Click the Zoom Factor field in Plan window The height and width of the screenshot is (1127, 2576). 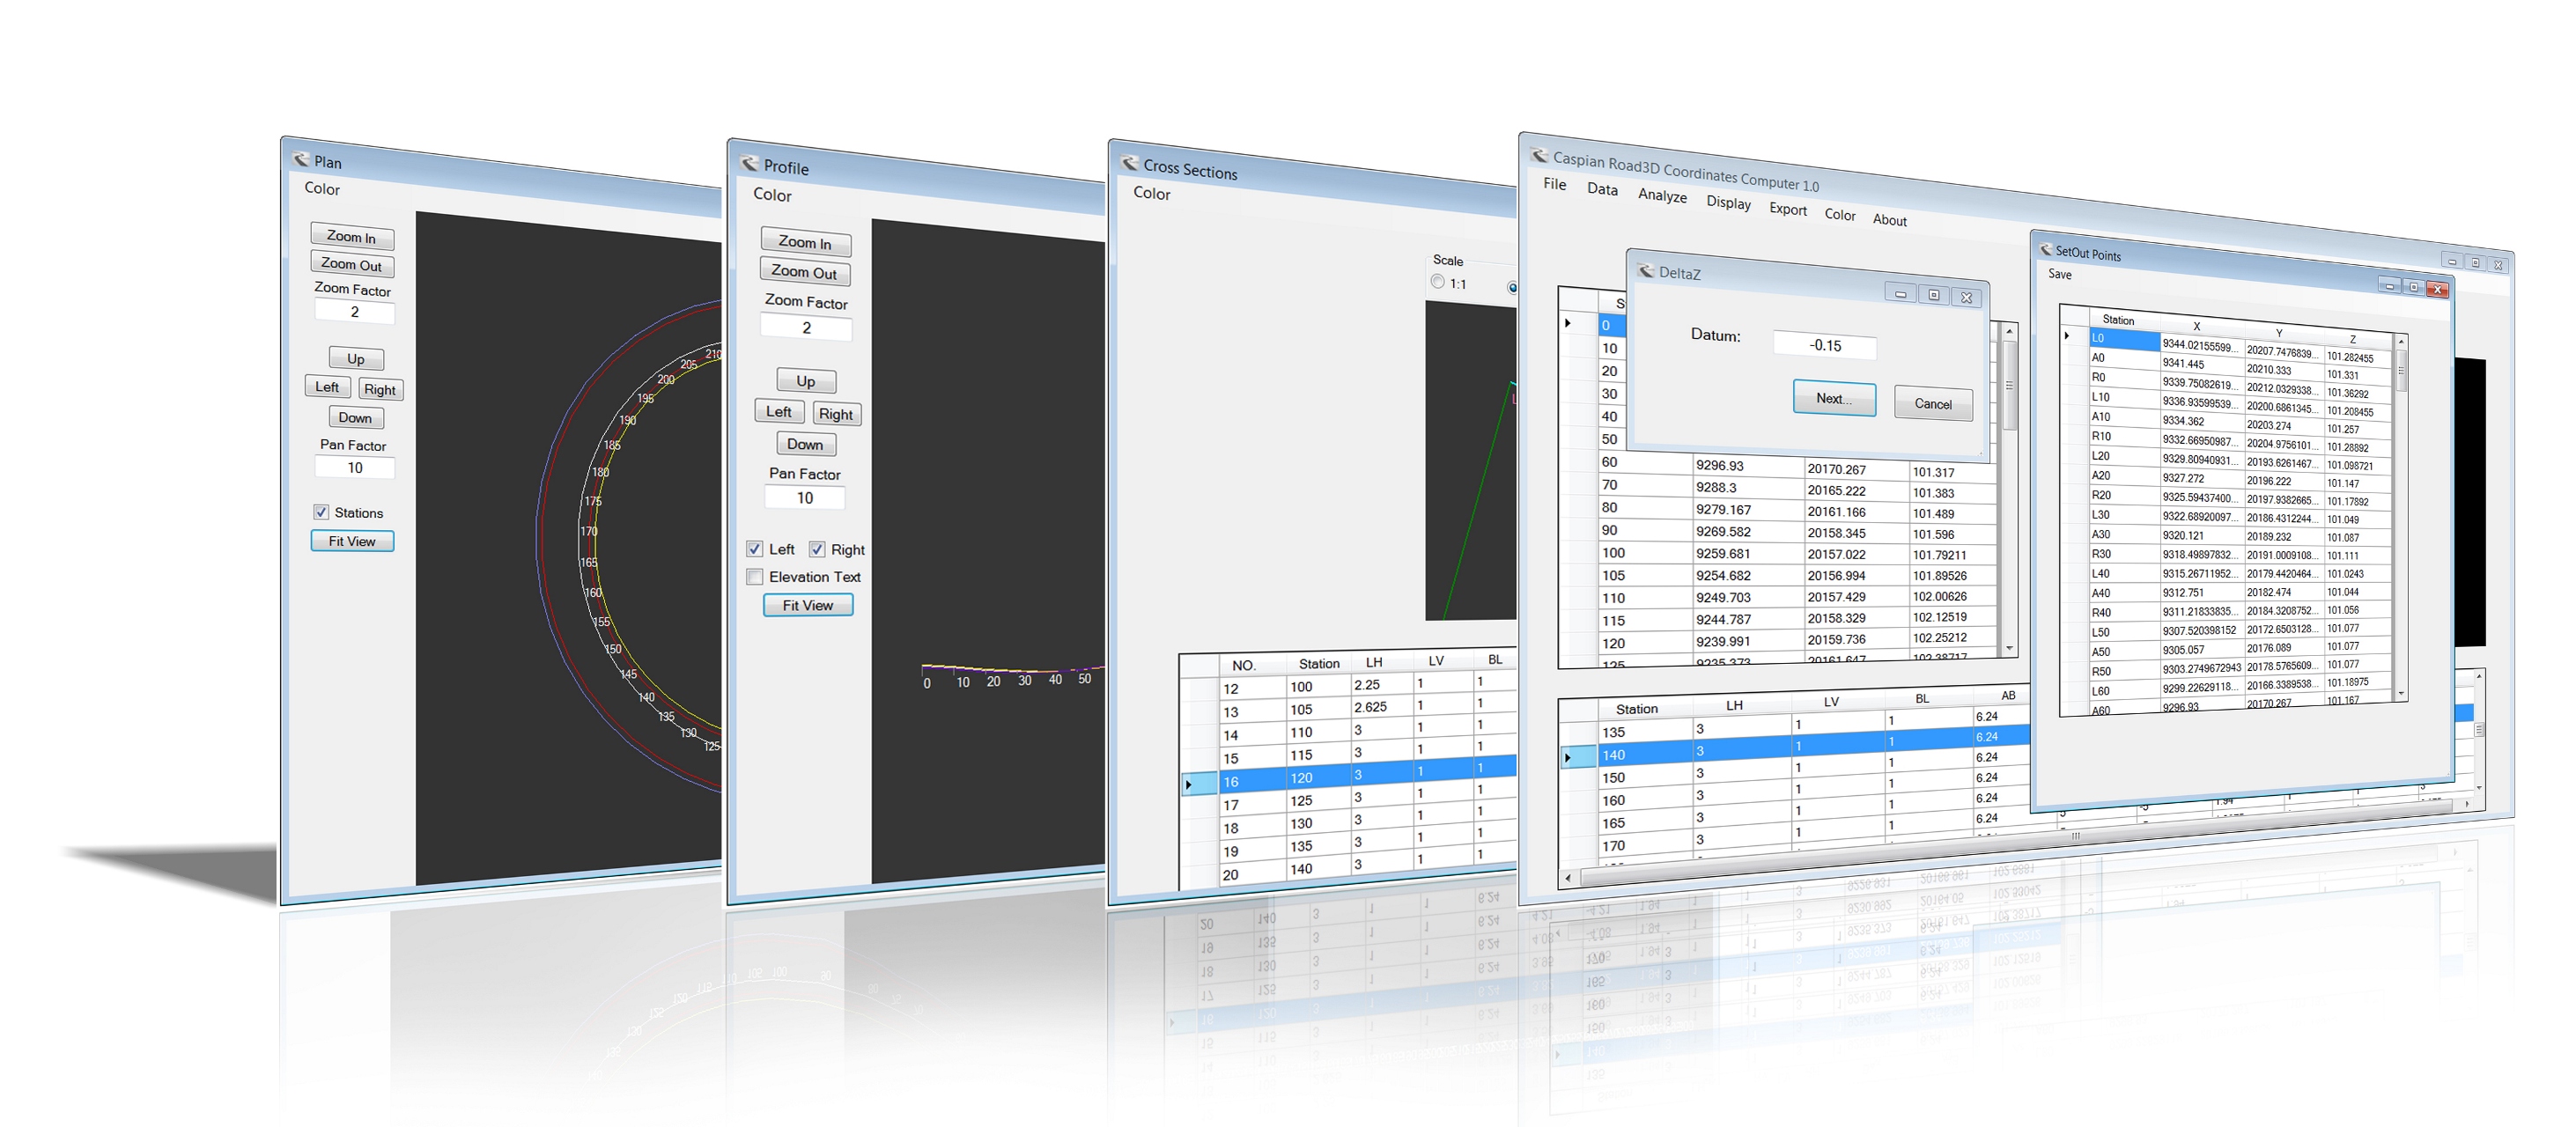(355, 312)
